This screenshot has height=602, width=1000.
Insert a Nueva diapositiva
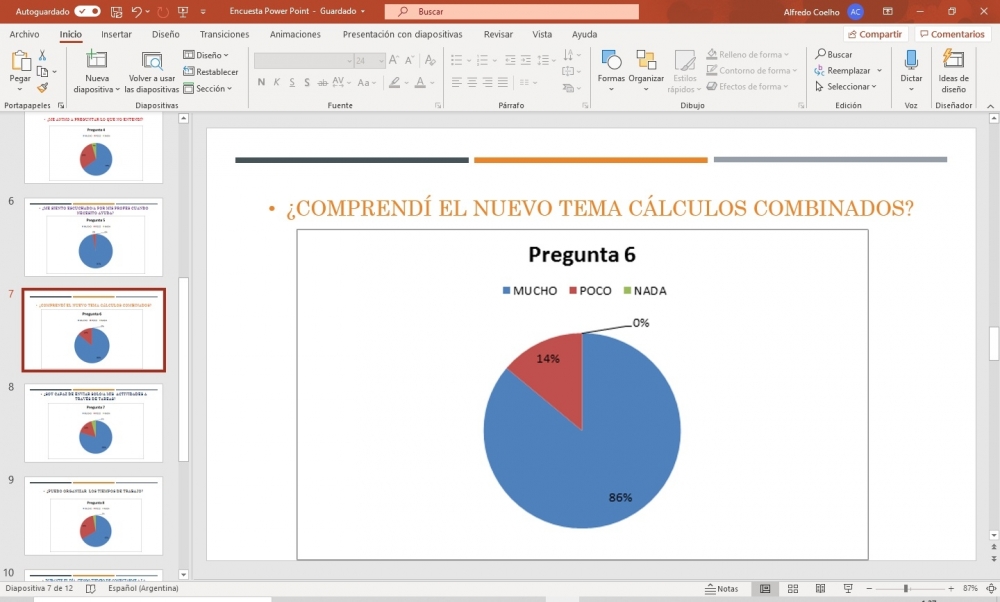click(x=96, y=71)
